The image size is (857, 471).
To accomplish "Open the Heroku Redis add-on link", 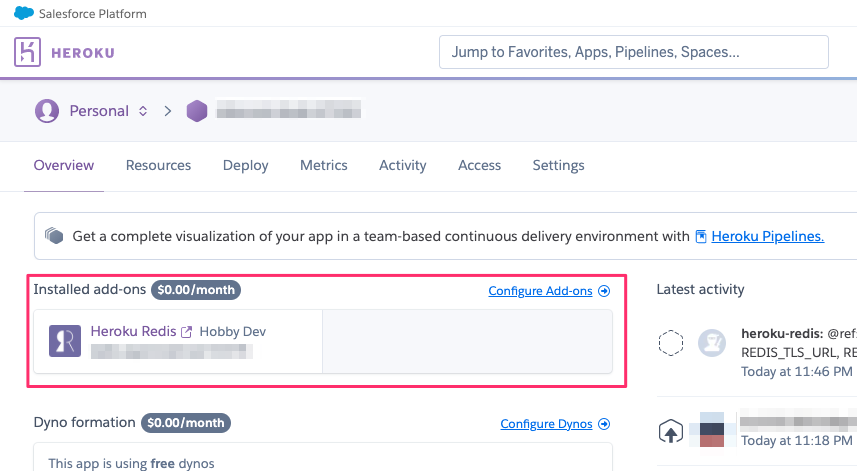I will tap(133, 331).
